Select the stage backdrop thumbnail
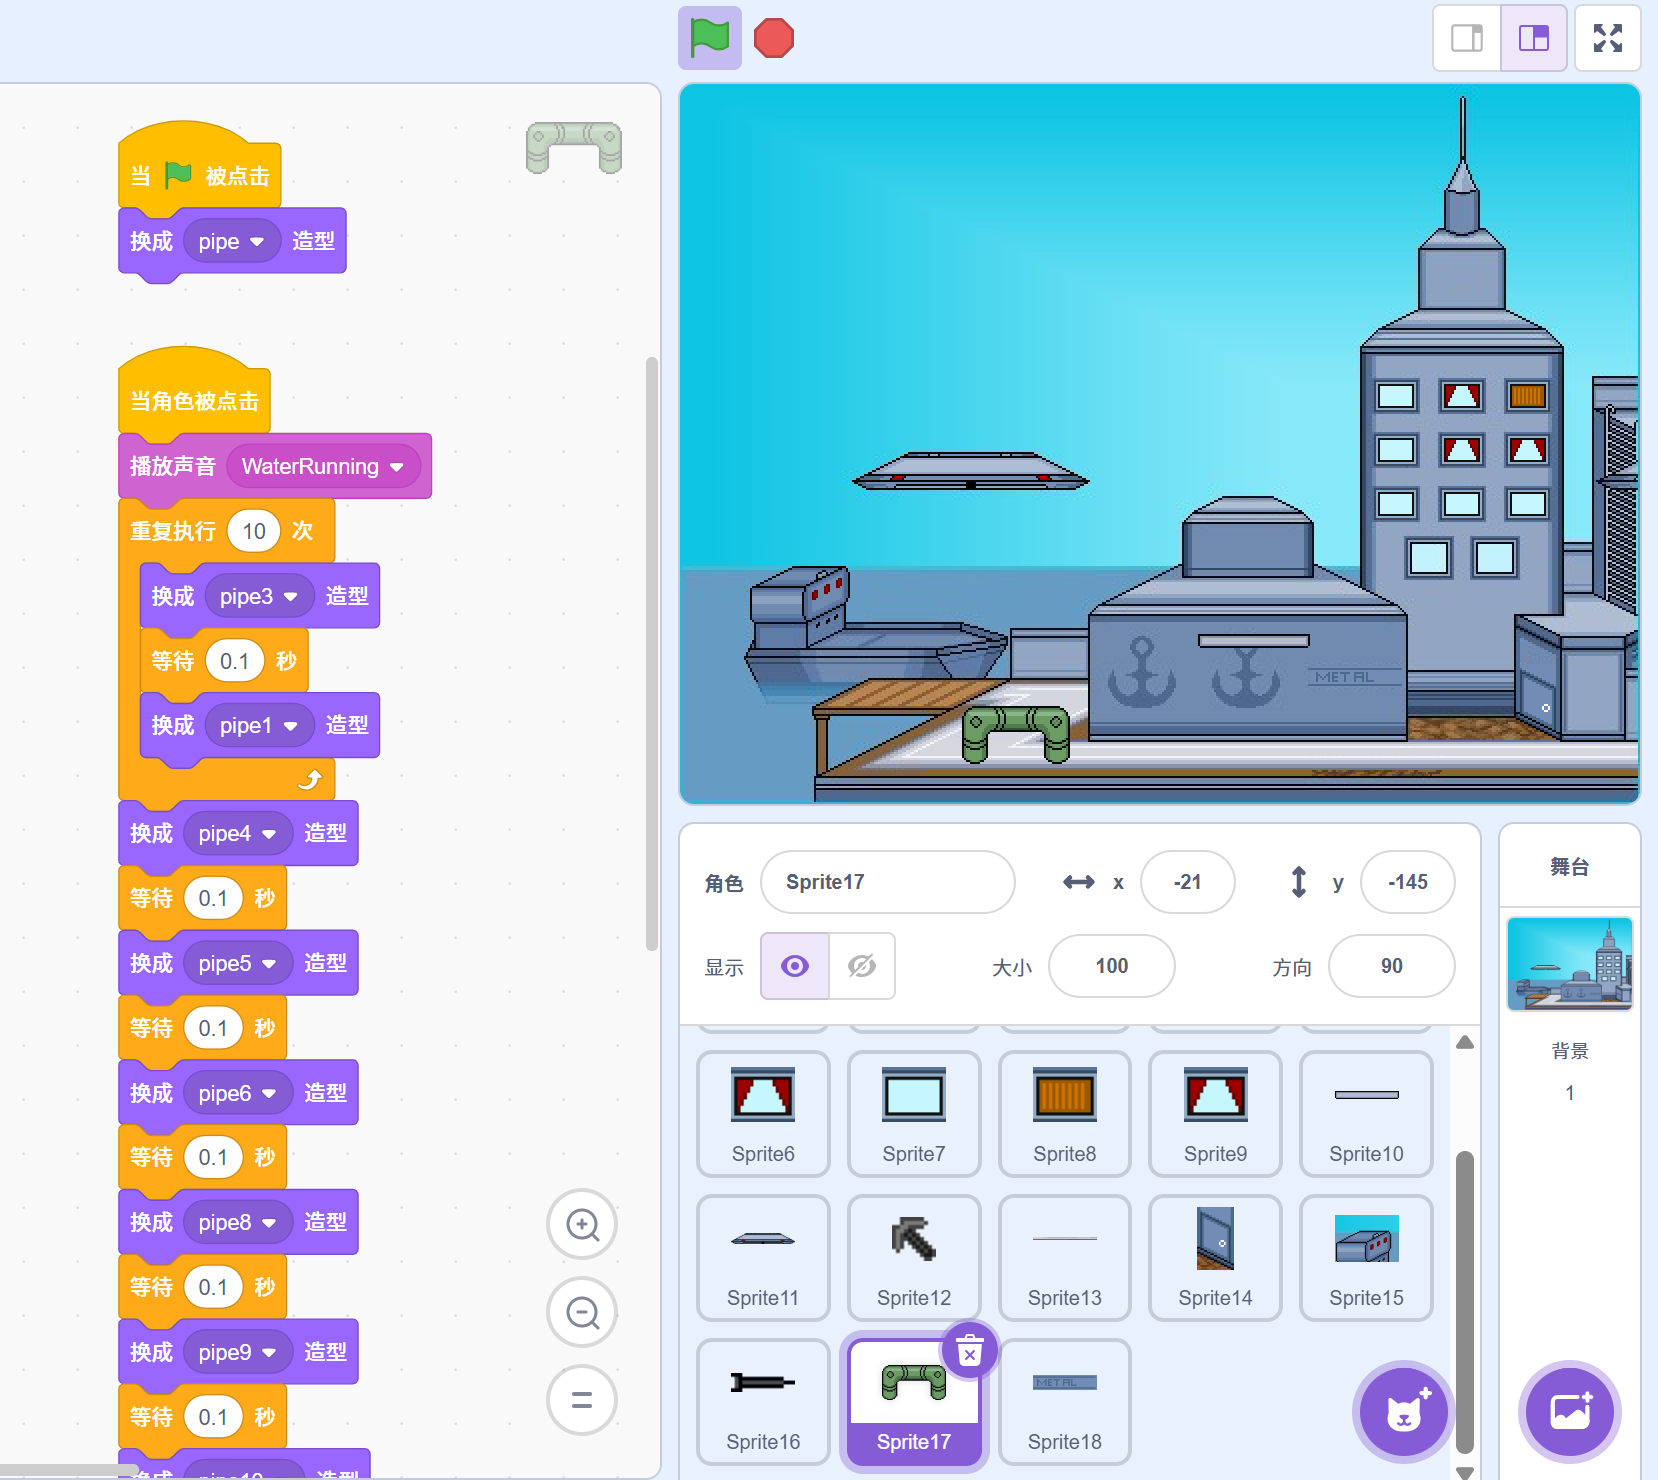 click(x=1569, y=964)
